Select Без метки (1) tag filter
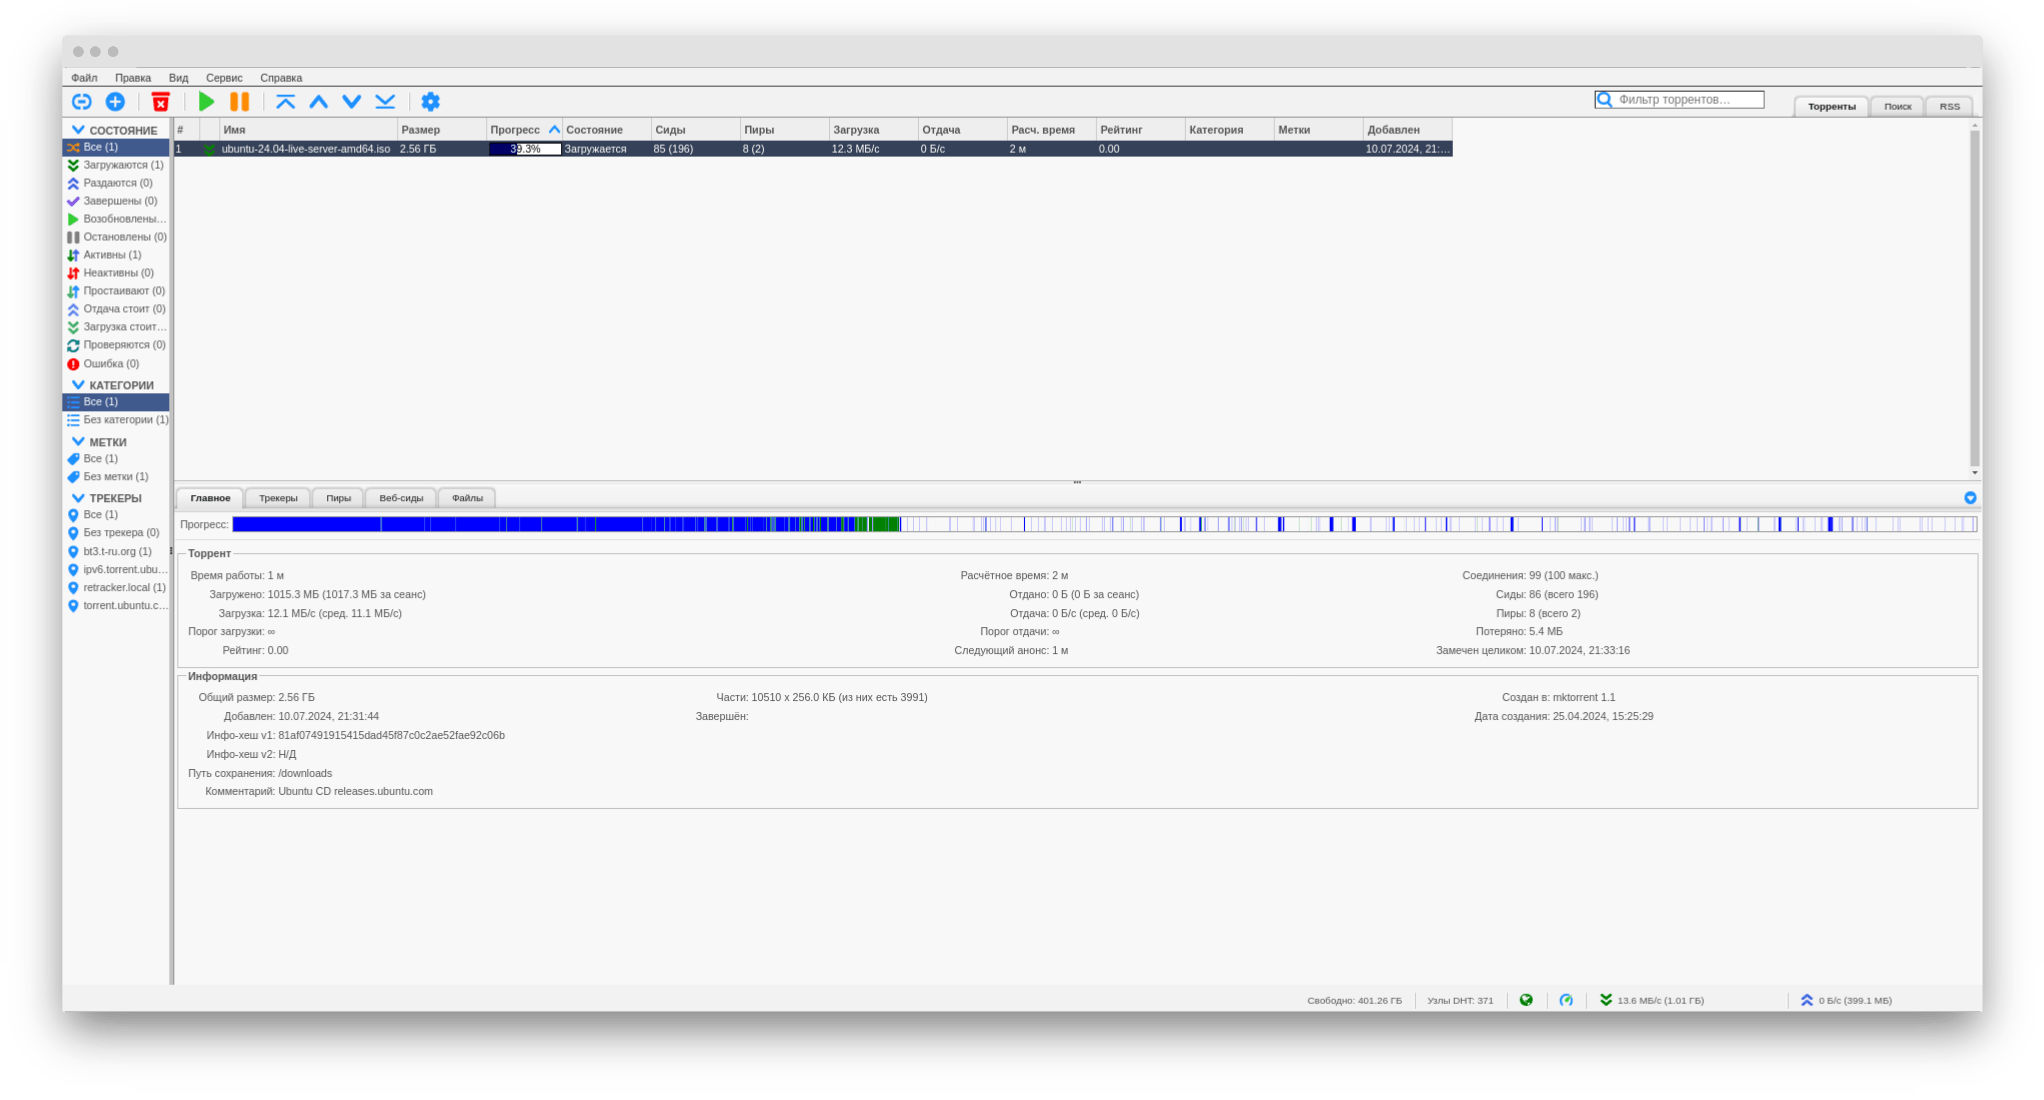The image size is (2044, 1100). tap(116, 477)
